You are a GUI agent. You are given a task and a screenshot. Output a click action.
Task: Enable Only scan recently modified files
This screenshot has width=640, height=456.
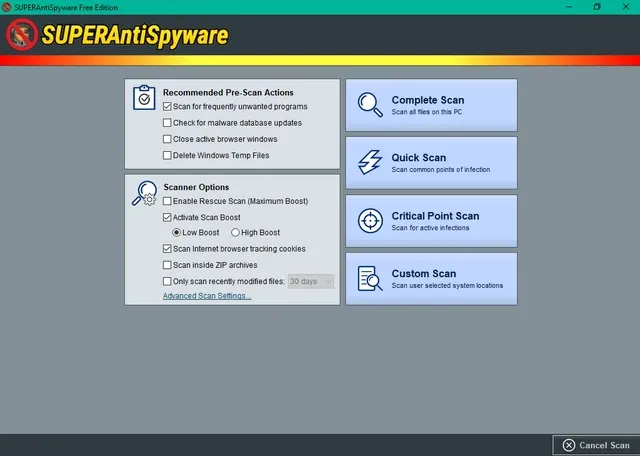[x=167, y=281]
